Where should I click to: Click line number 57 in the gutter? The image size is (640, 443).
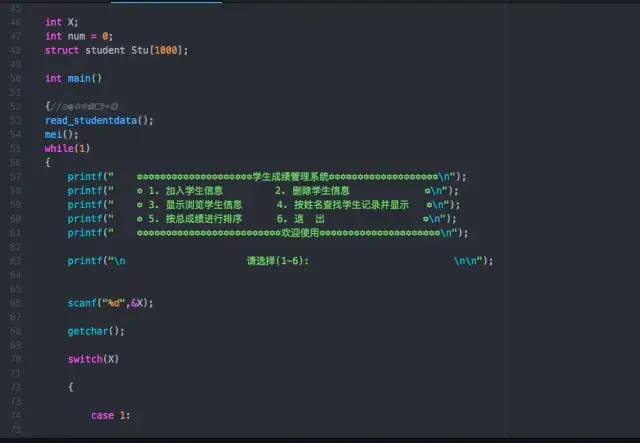(16, 176)
